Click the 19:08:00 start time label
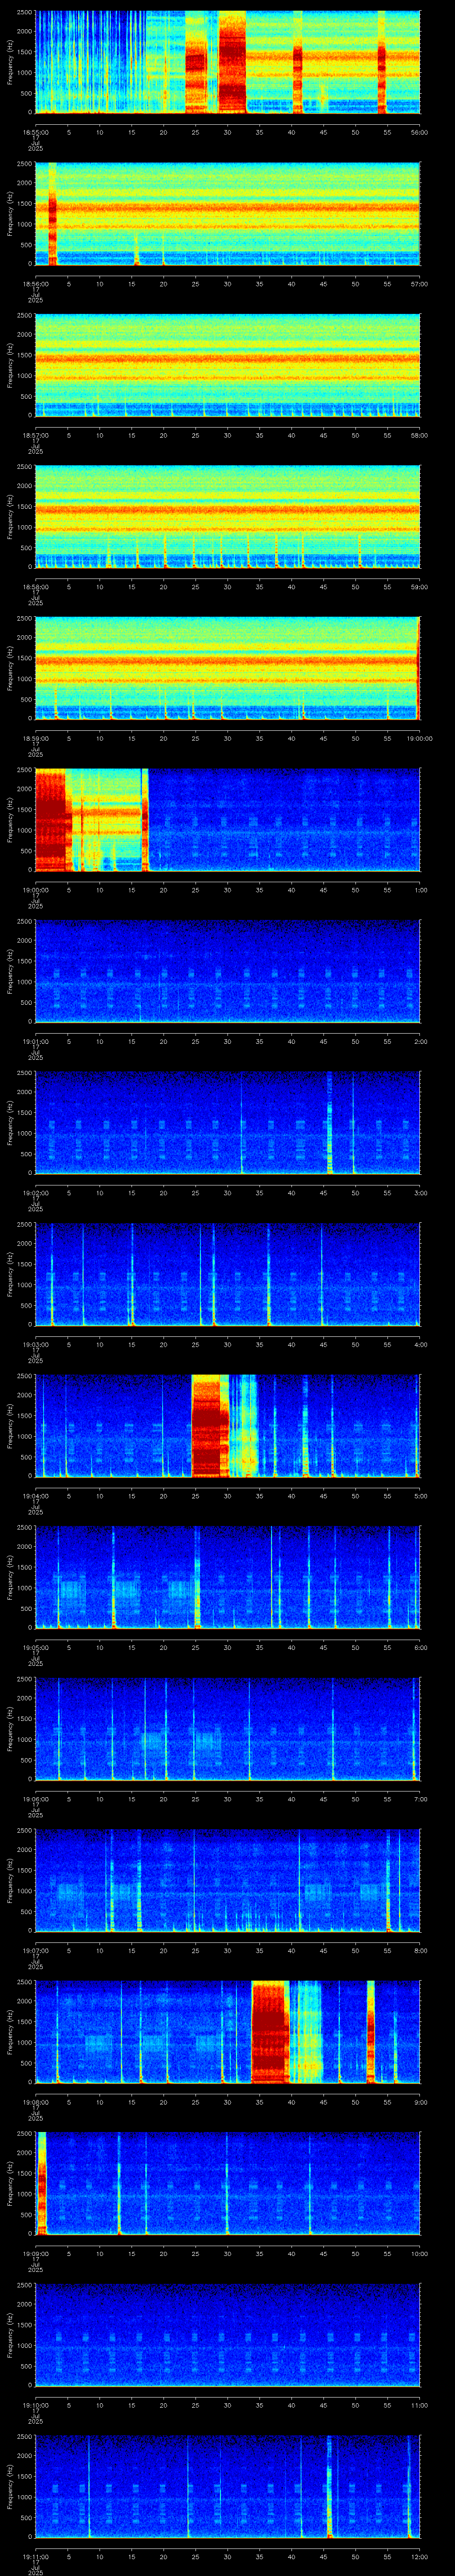 (35, 2102)
